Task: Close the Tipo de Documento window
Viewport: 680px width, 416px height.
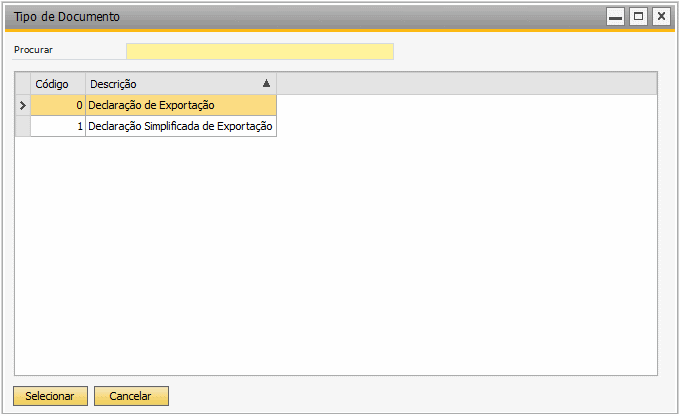Action: (661, 16)
